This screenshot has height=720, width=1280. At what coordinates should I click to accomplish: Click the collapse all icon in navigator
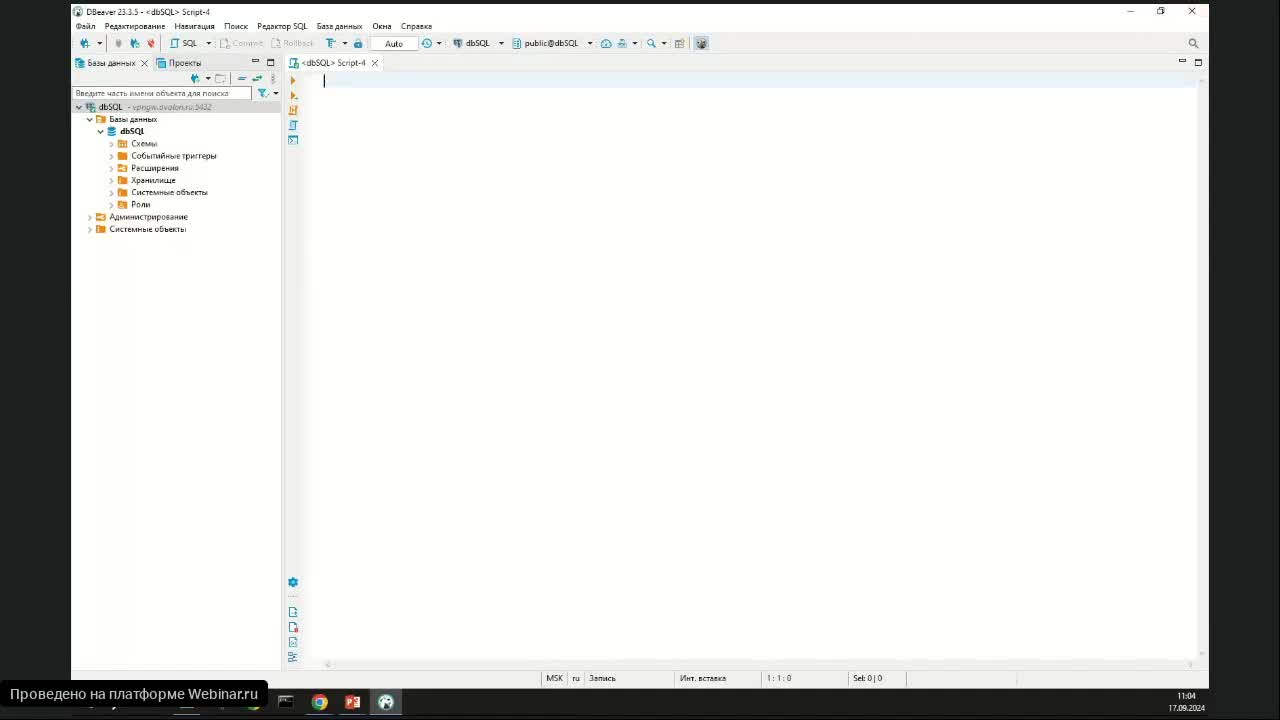pyautogui.click(x=242, y=78)
